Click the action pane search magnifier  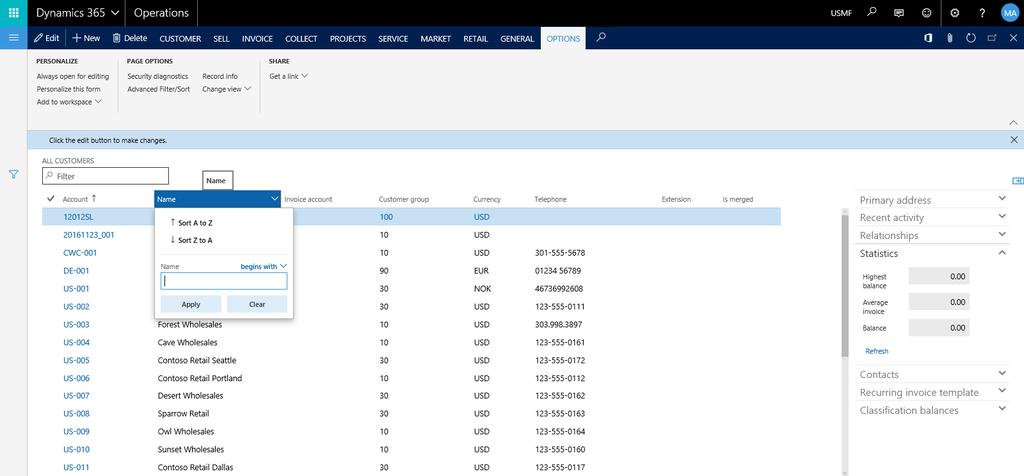(x=601, y=38)
